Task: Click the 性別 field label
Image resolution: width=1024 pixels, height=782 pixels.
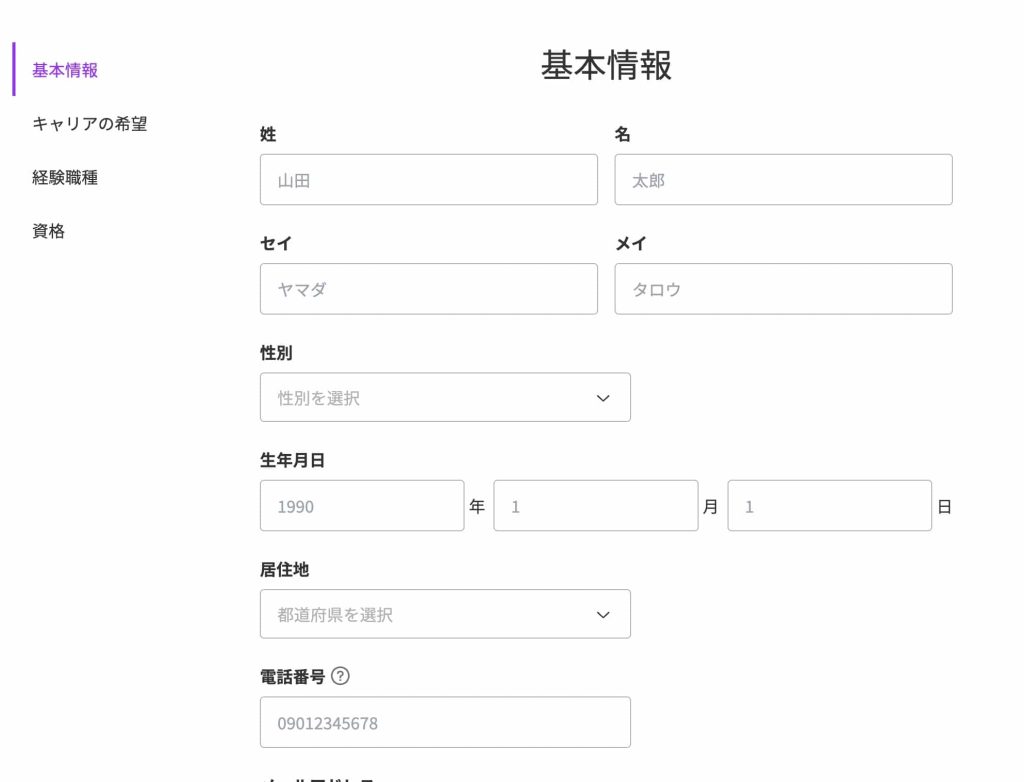Action: 276,353
